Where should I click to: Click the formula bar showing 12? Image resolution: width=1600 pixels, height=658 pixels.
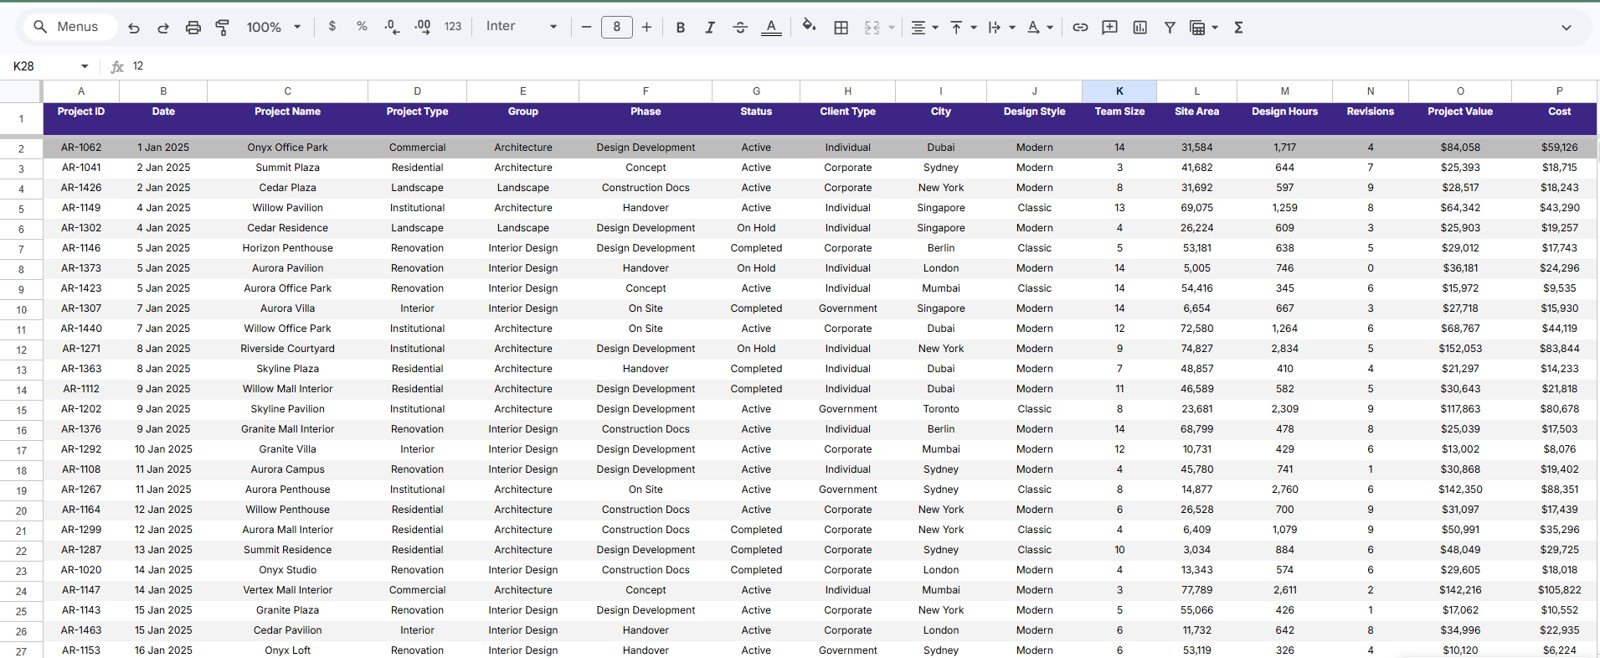[x=860, y=66]
